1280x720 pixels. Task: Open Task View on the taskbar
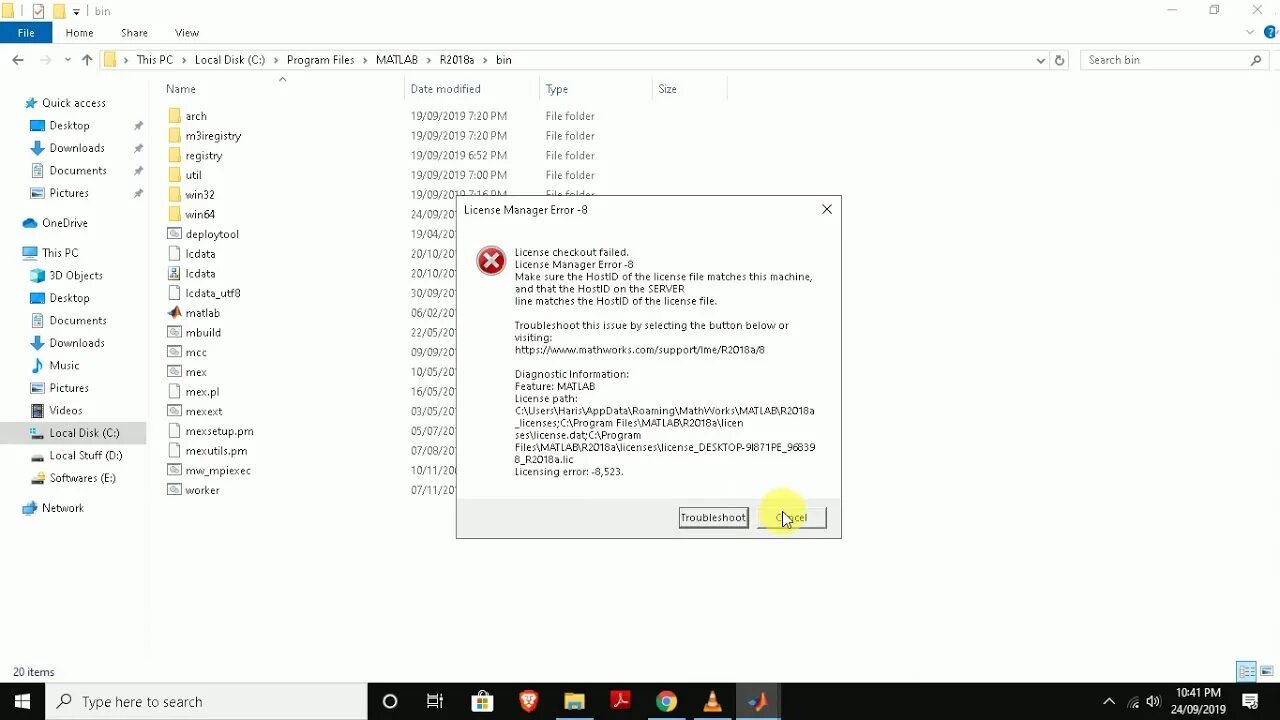(x=435, y=701)
